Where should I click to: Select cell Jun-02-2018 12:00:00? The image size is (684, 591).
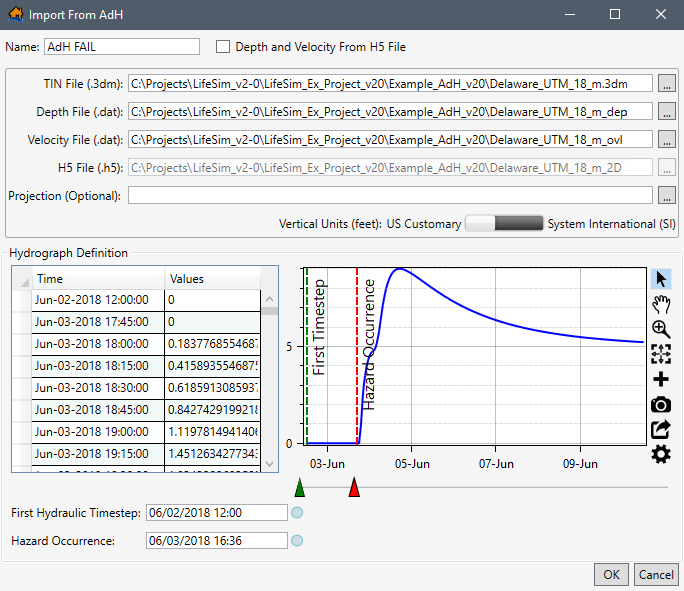click(98, 300)
